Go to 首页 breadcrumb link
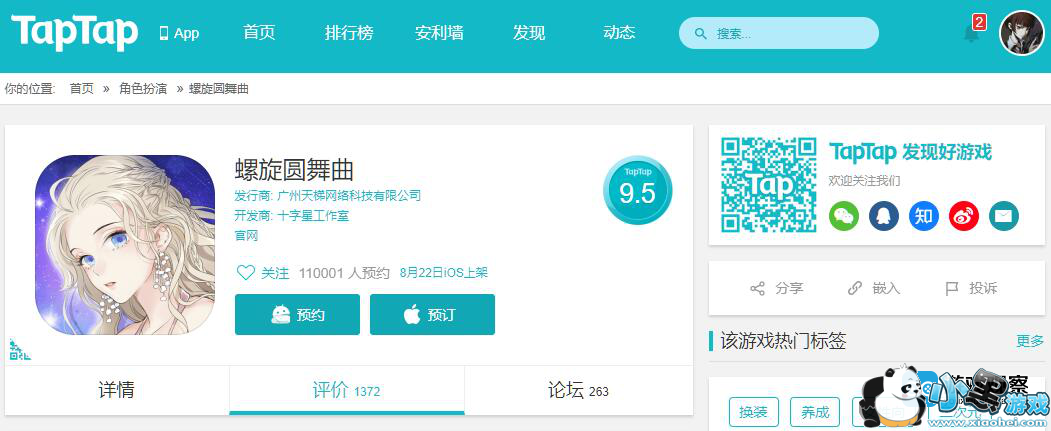The width and height of the screenshot is (1051, 431). click(x=82, y=88)
